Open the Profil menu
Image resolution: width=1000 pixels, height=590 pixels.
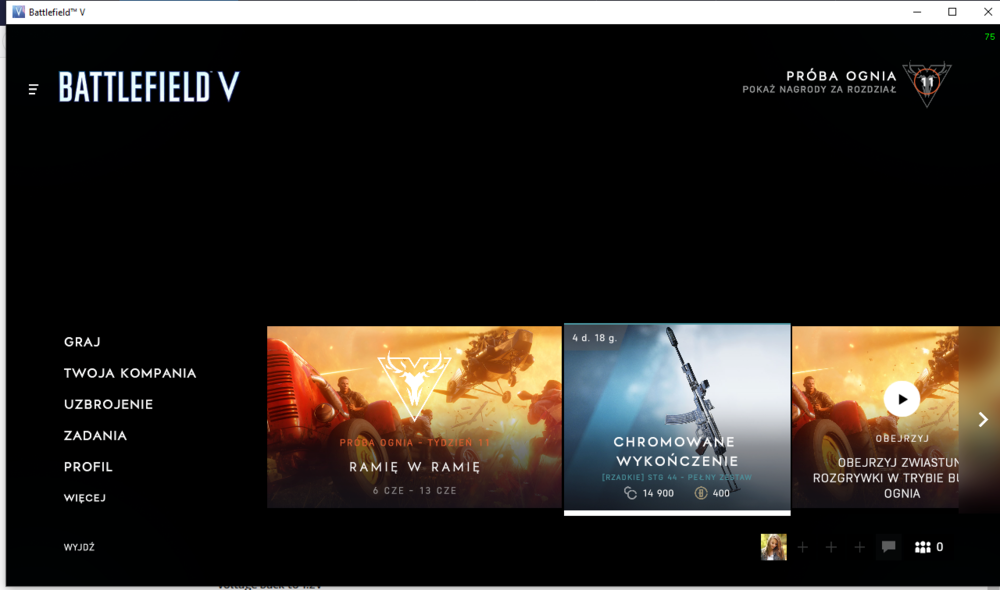coord(88,467)
